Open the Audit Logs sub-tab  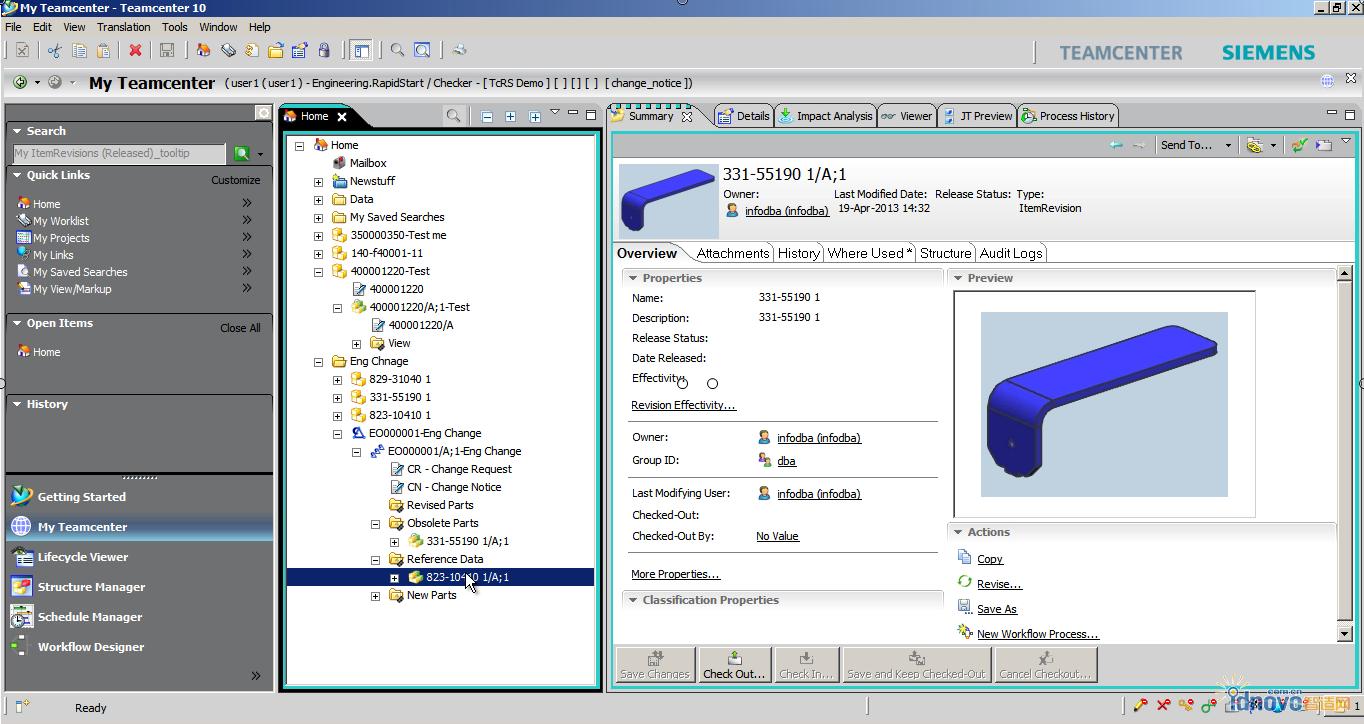coord(1011,253)
